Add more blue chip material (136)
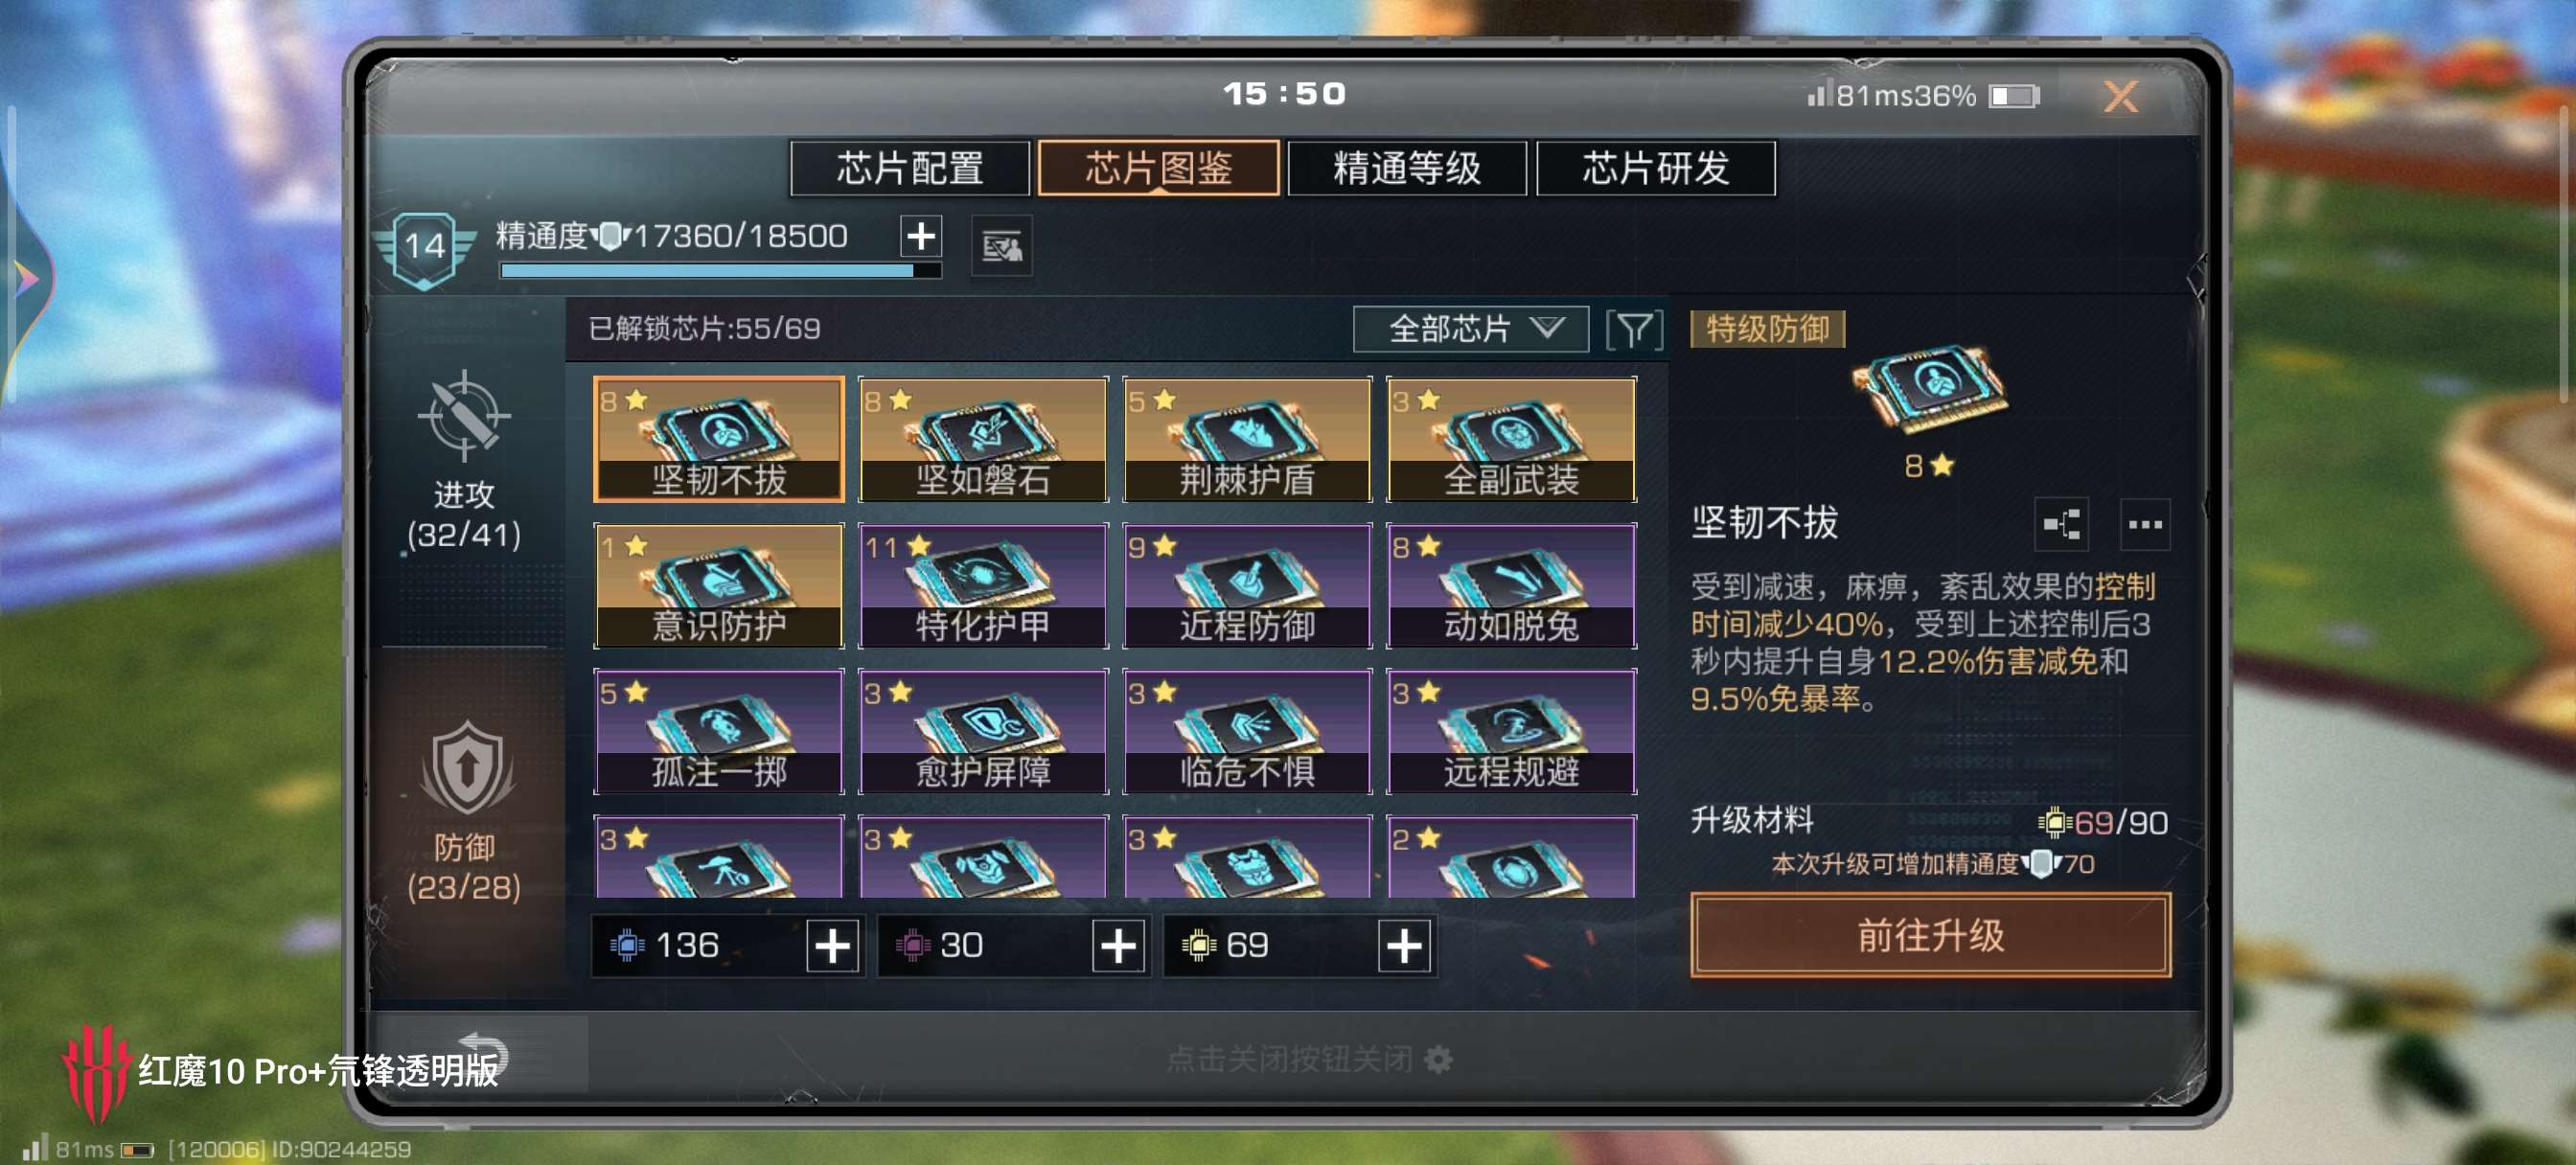This screenshot has height=1165, width=2576. (833, 945)
